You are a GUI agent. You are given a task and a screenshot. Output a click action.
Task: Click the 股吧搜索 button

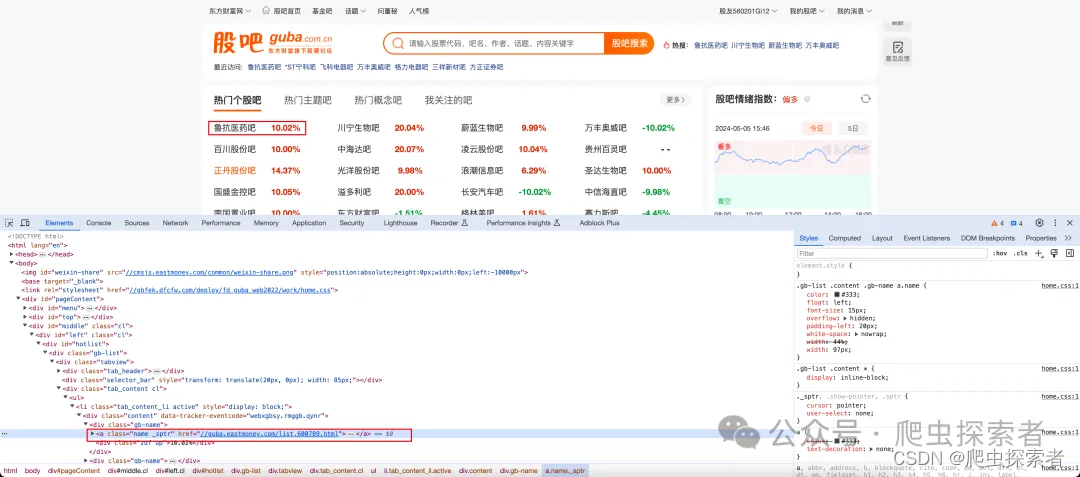point(630,43)
